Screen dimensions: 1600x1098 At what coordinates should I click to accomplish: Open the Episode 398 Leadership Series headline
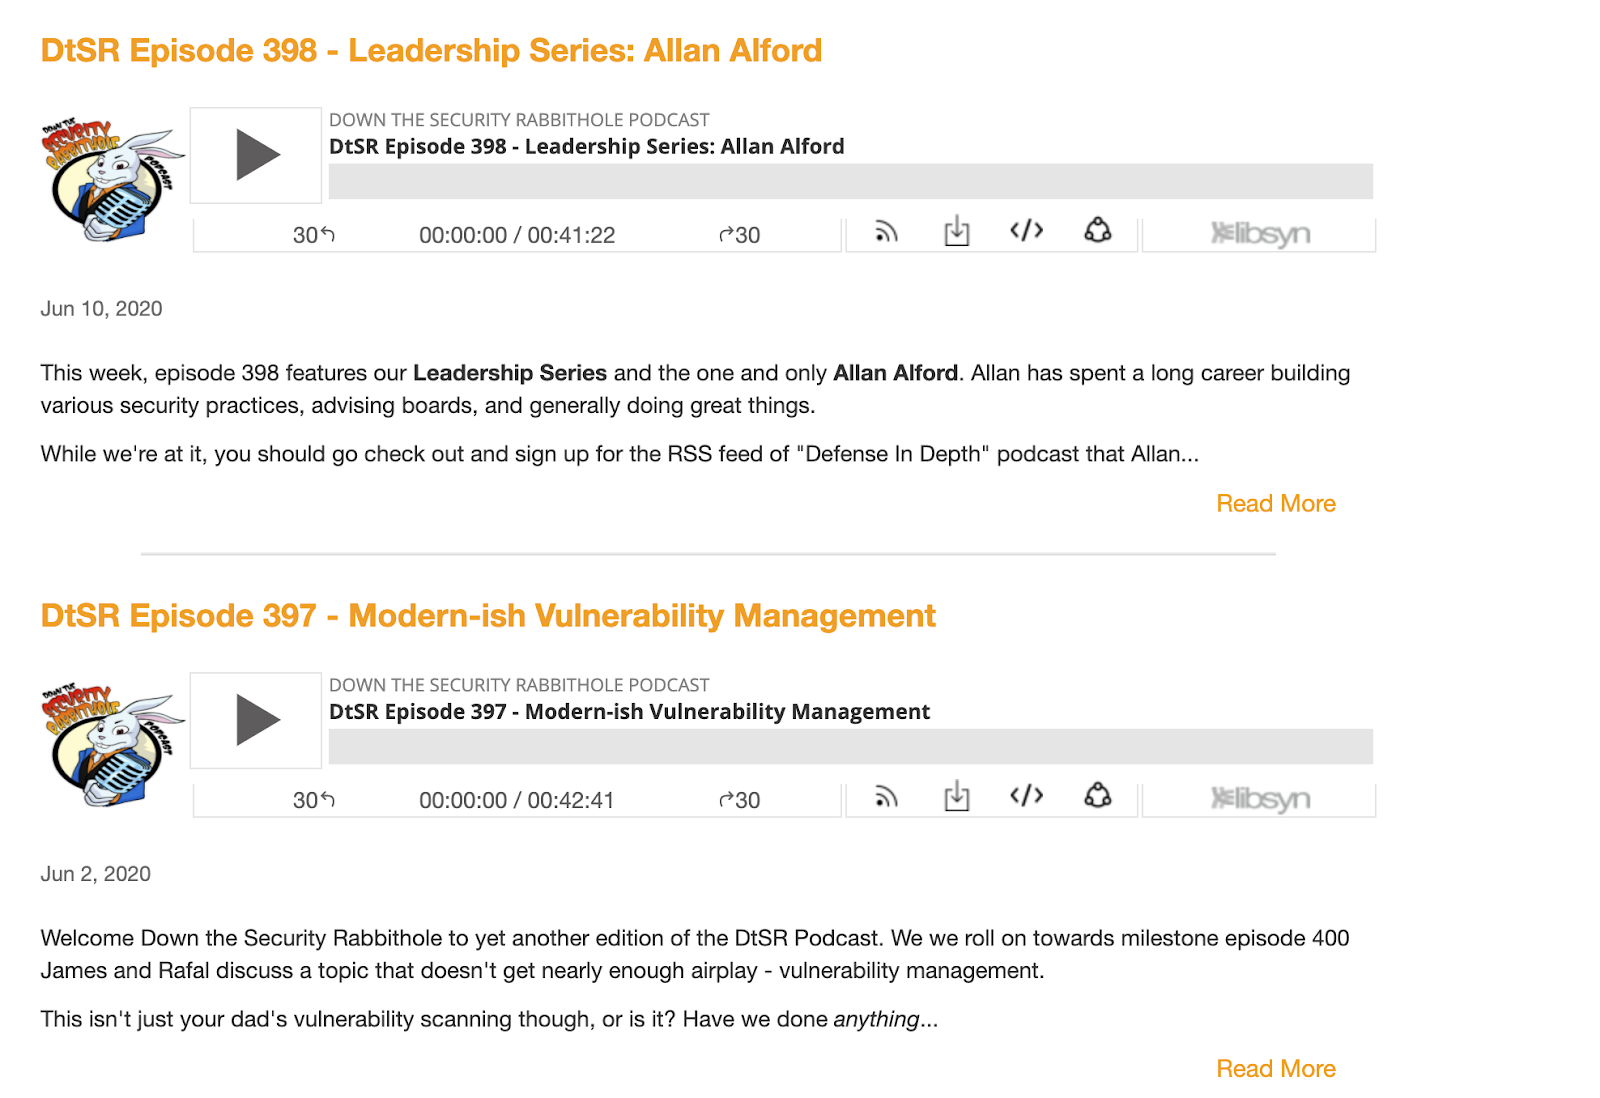[431, 51]
